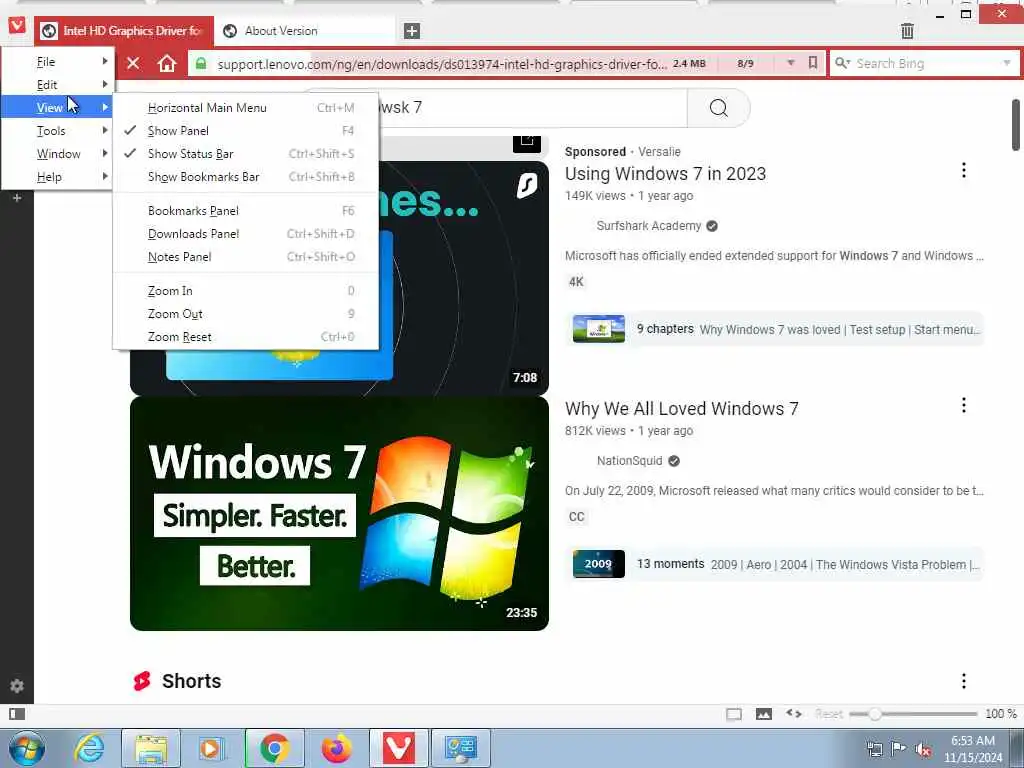The height and width of the screenshot is (768, 1024).
Task: Open Downloads Panel from menu
Action: pos(246,234)
